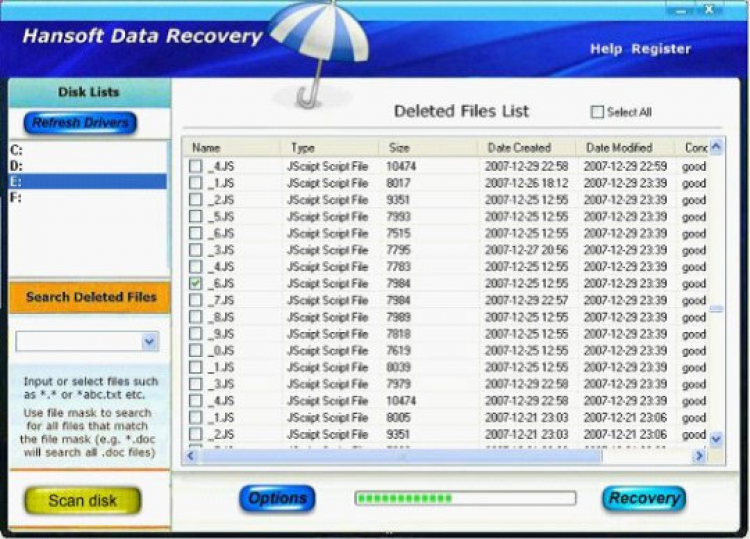
Task: Check the box for _8.JS file
Action: pos(196,317)
